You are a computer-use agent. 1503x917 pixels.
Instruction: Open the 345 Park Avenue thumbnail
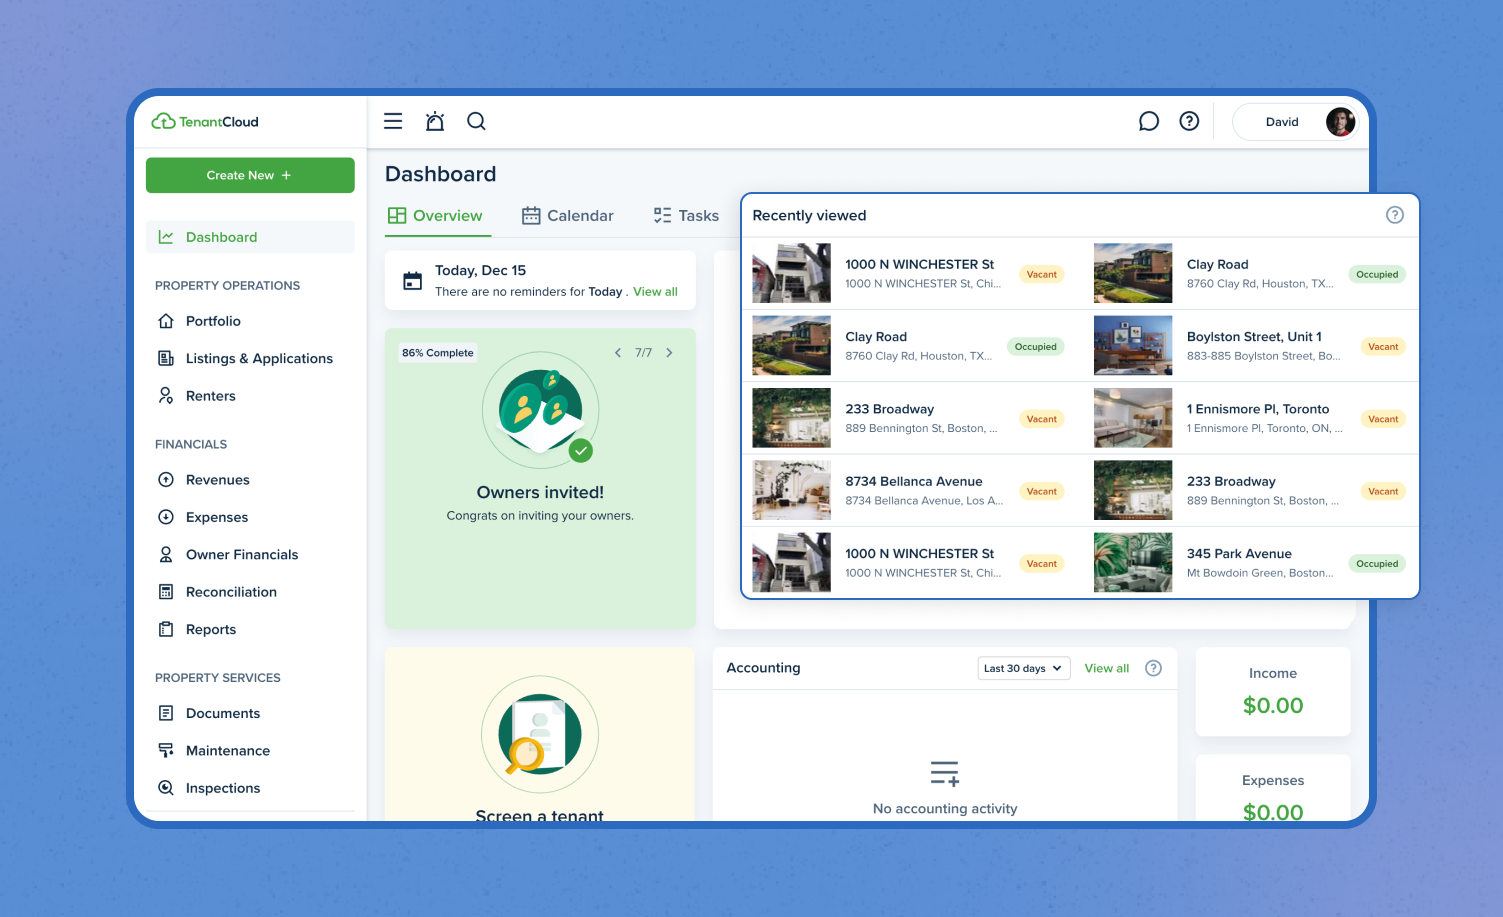(1132, 563)
